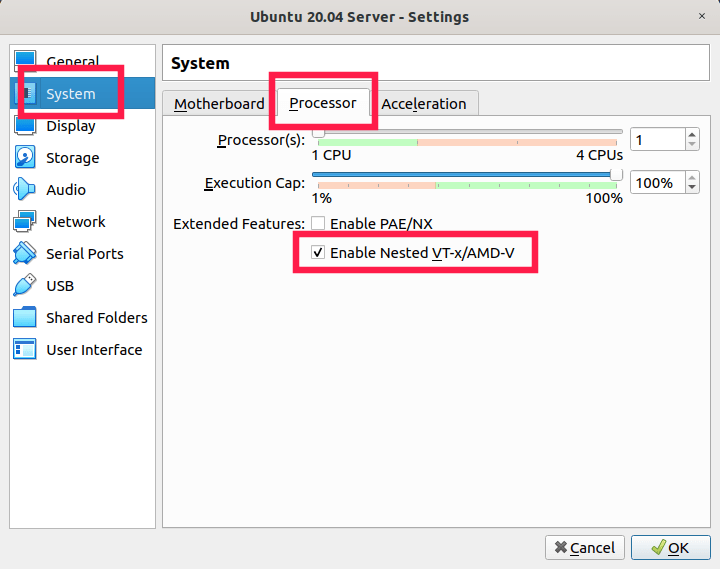Viewport: 720px width, 569px height.
Task: Cancel the settings dialog
Action: click(x=585, y=547)
